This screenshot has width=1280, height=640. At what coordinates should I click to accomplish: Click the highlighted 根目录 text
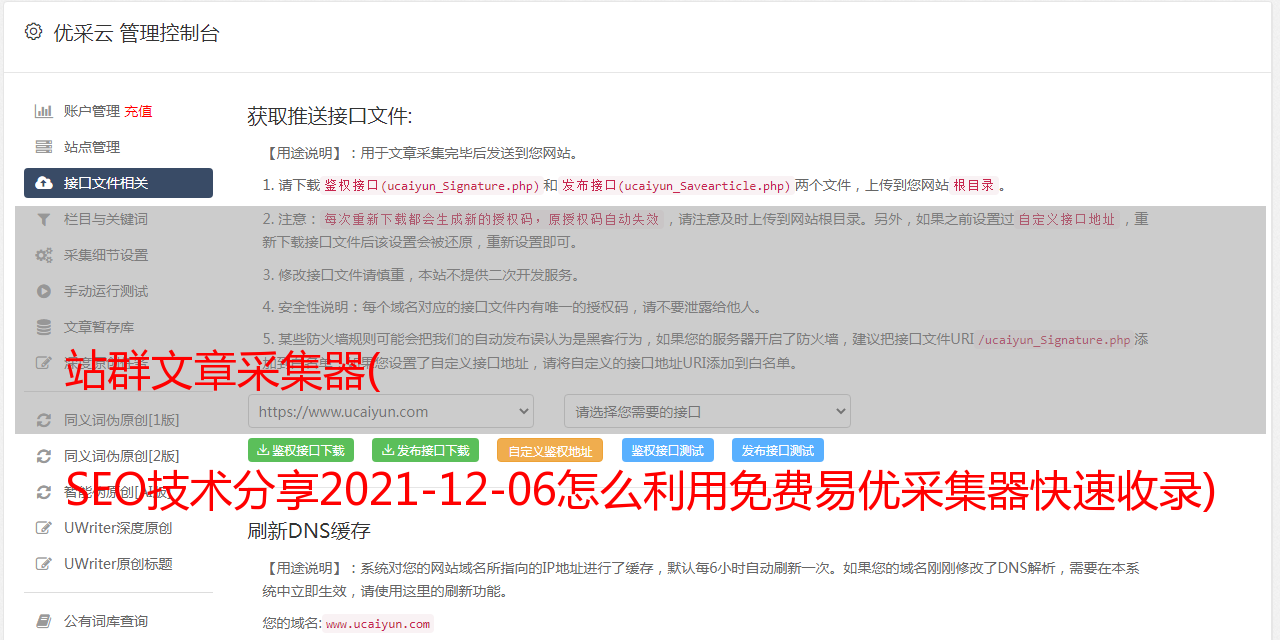tap(974, 185)
